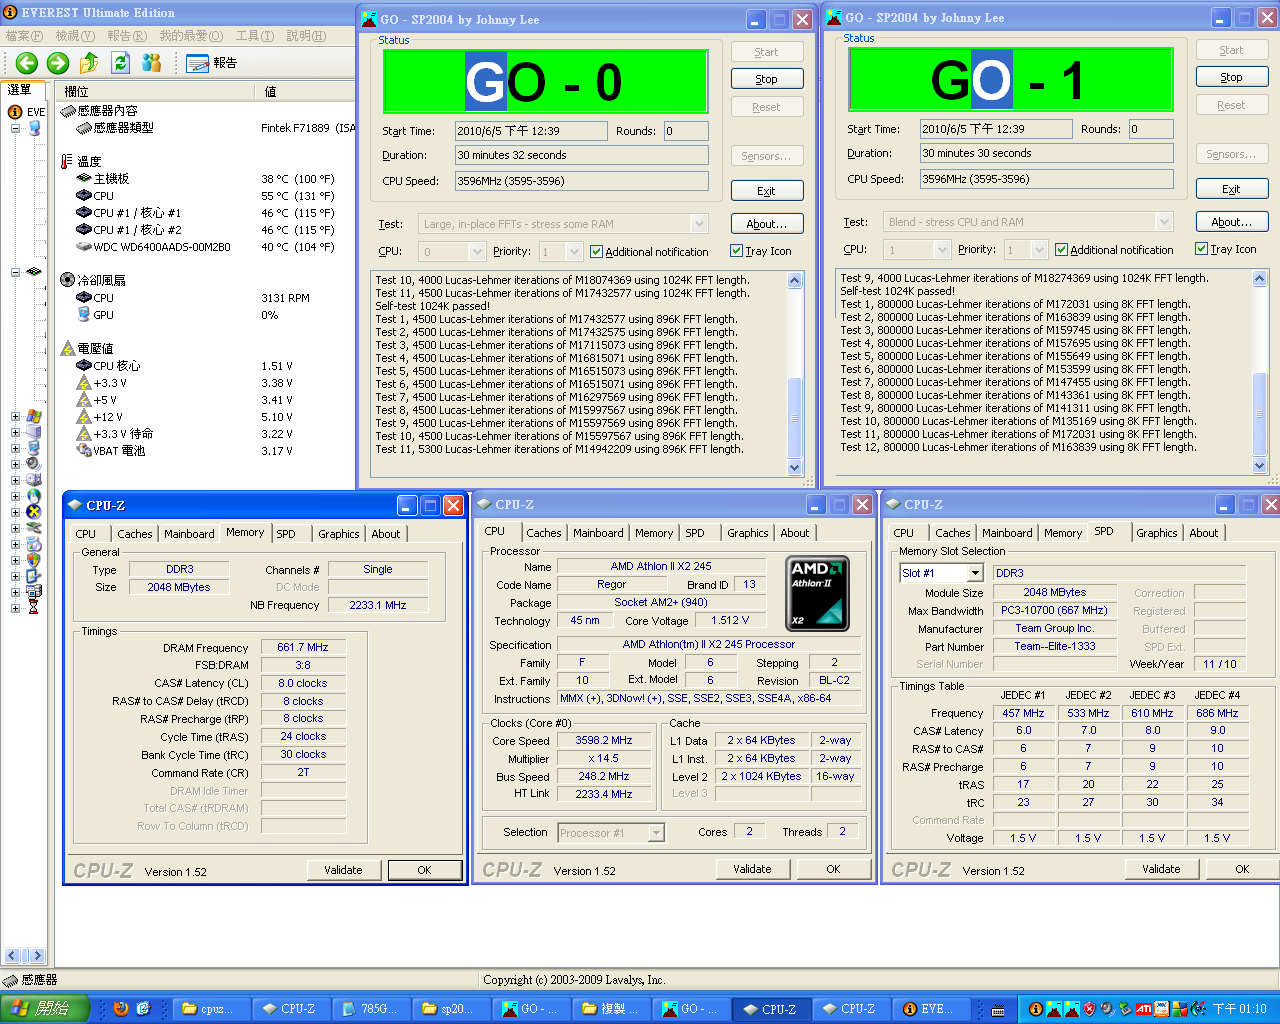Open Internet Explorer from quick launch bar
The width and height of the screenshot is (1280, 1024).
143,1008
